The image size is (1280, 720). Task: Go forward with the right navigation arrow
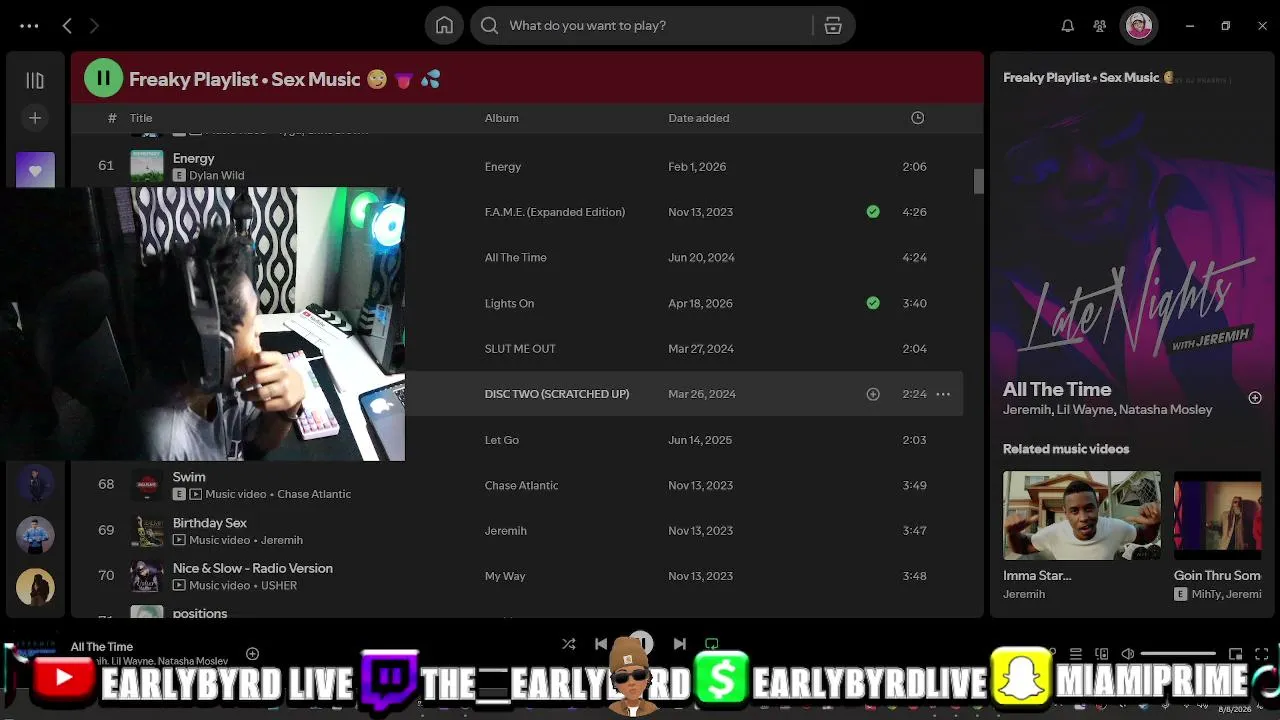pyautogui.click(x=94, y=26)
